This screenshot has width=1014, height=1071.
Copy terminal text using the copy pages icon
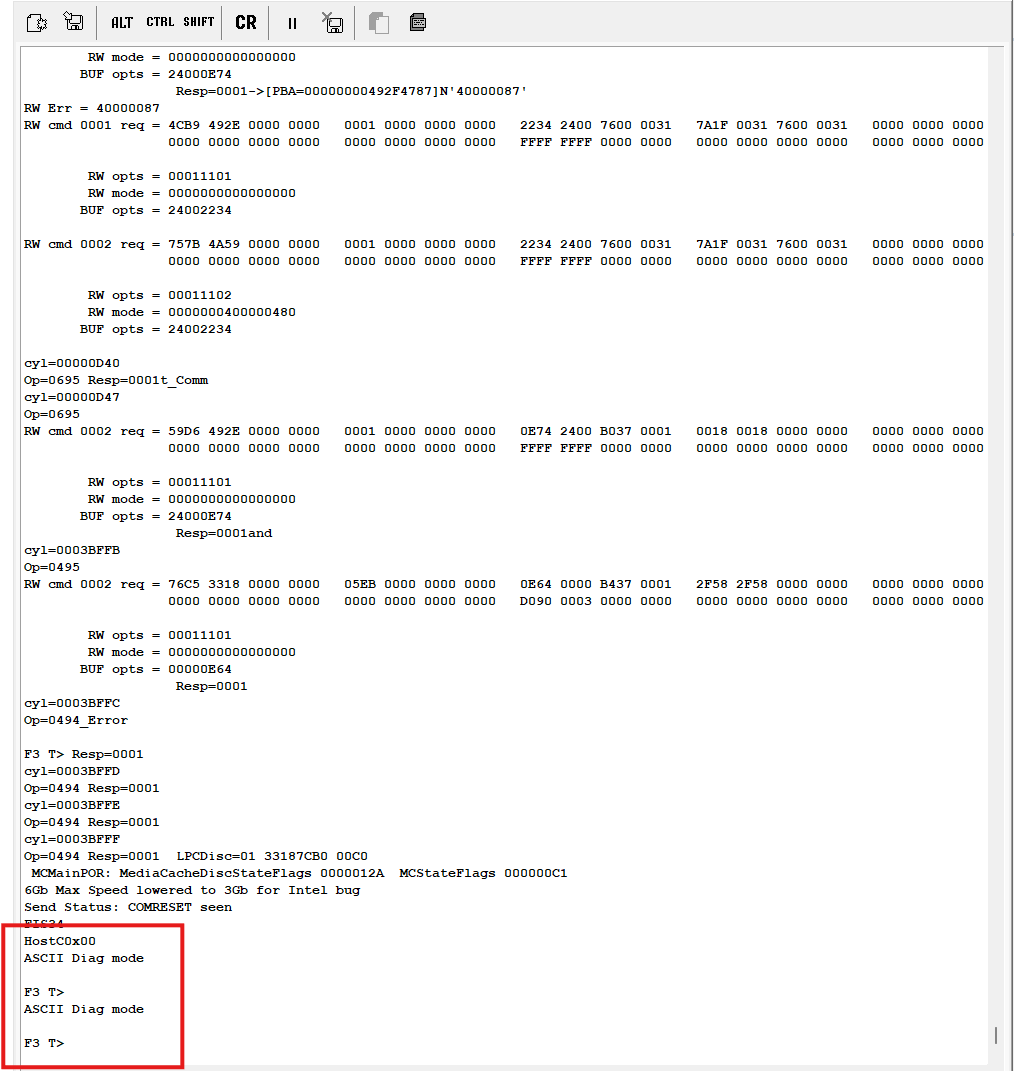coord(378,22)
